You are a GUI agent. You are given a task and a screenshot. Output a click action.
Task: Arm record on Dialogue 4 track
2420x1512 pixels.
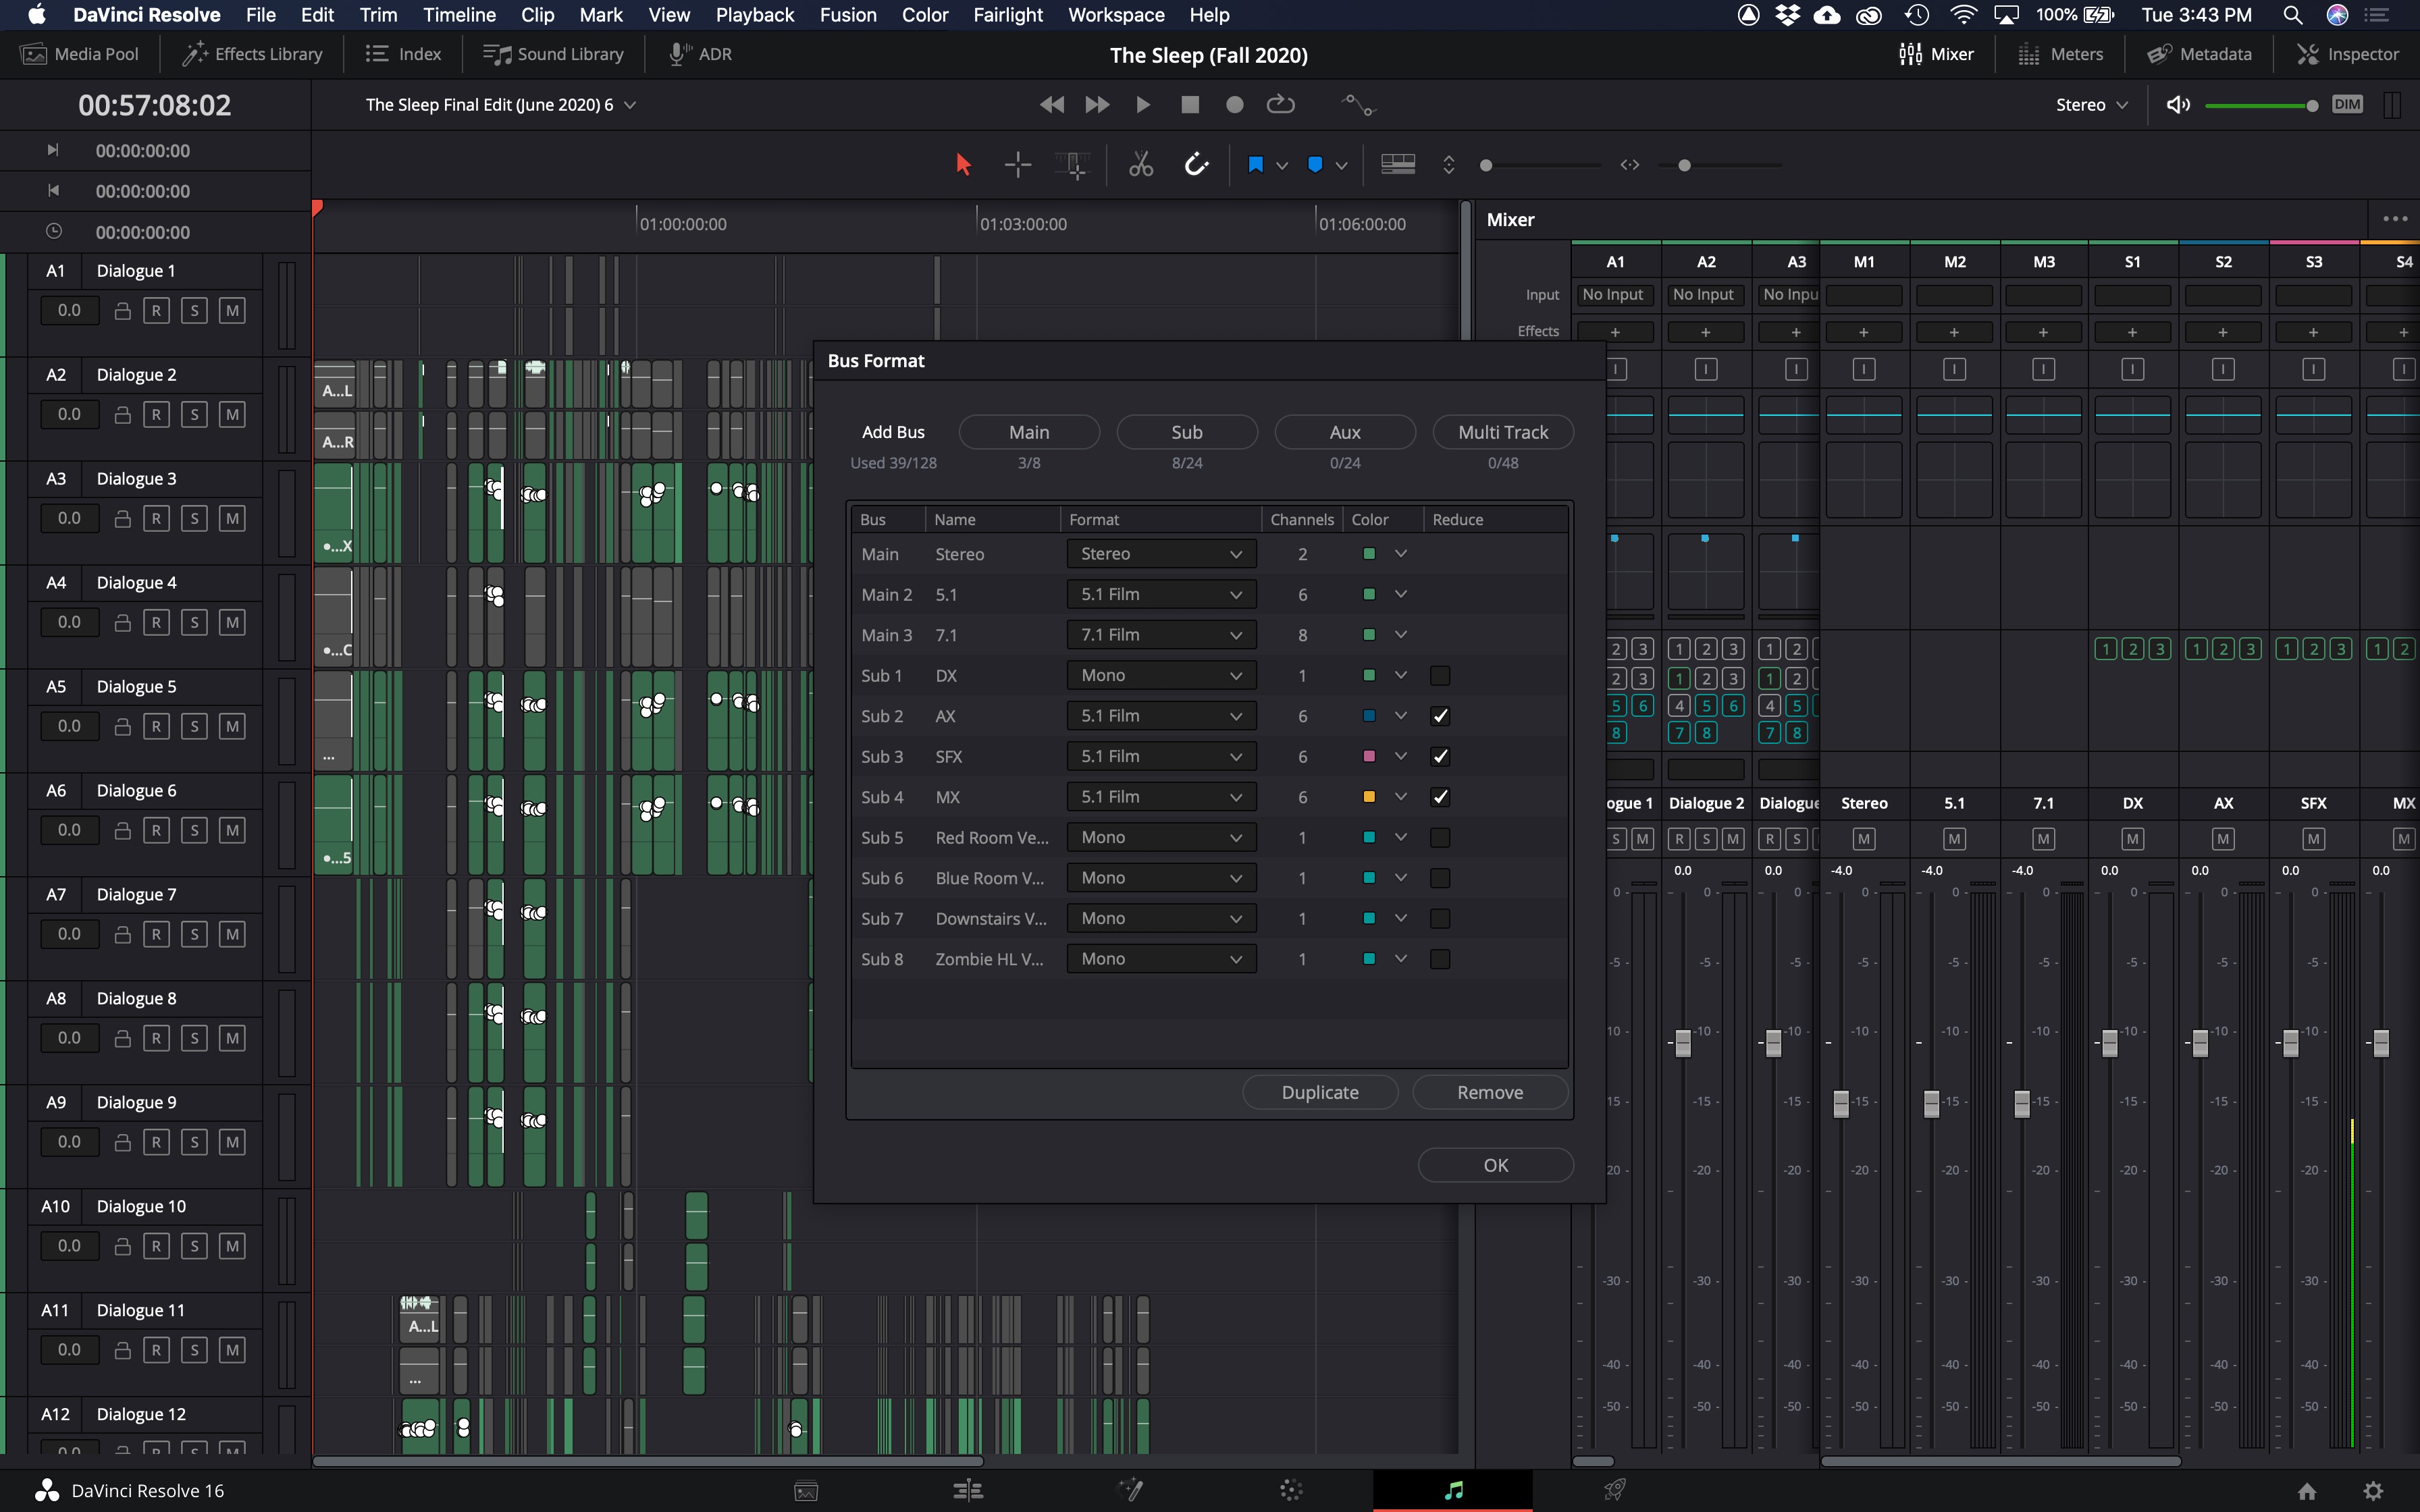156,623
